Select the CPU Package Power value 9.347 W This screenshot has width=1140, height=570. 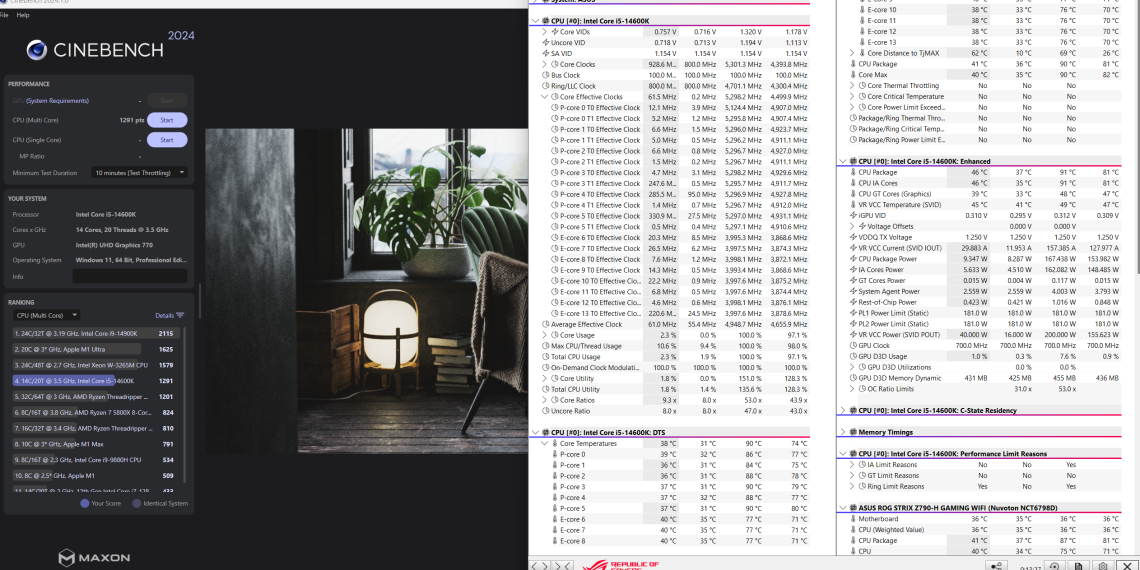pyautogui.click(x=976, y=259)
